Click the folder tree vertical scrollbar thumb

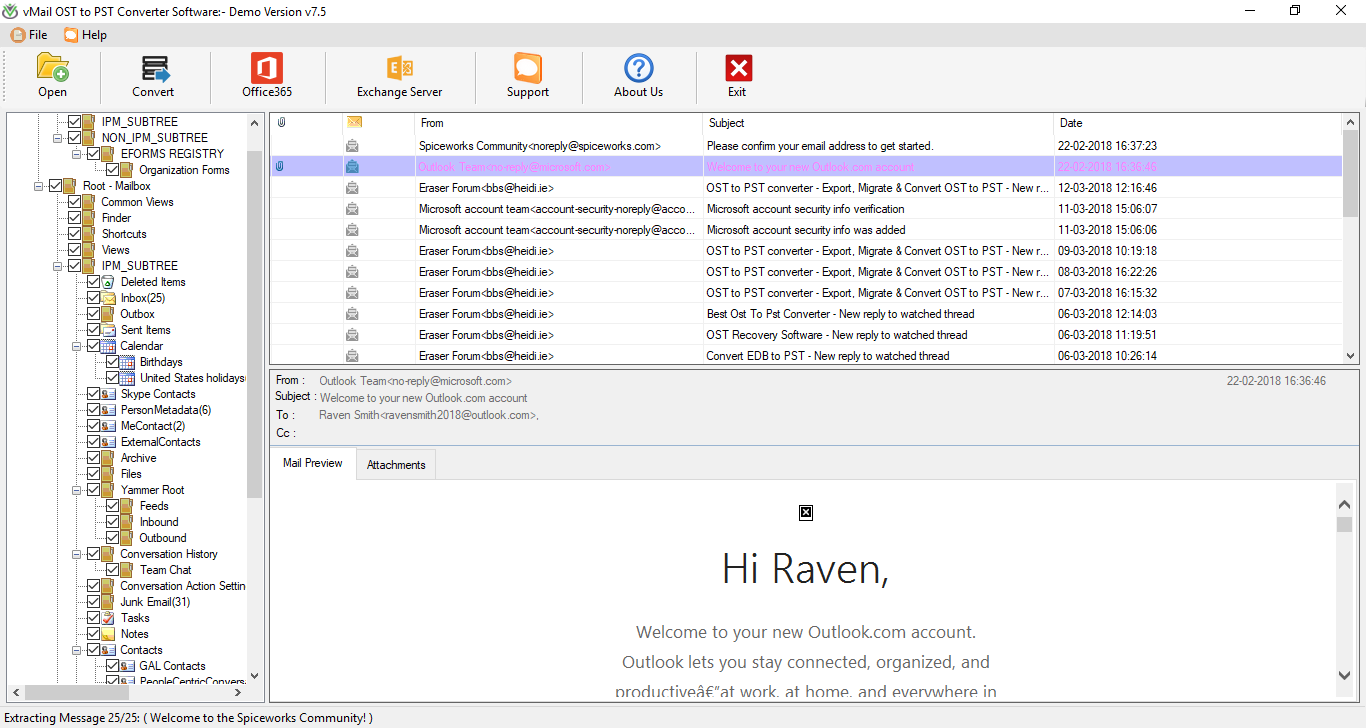tap(255, 325)
